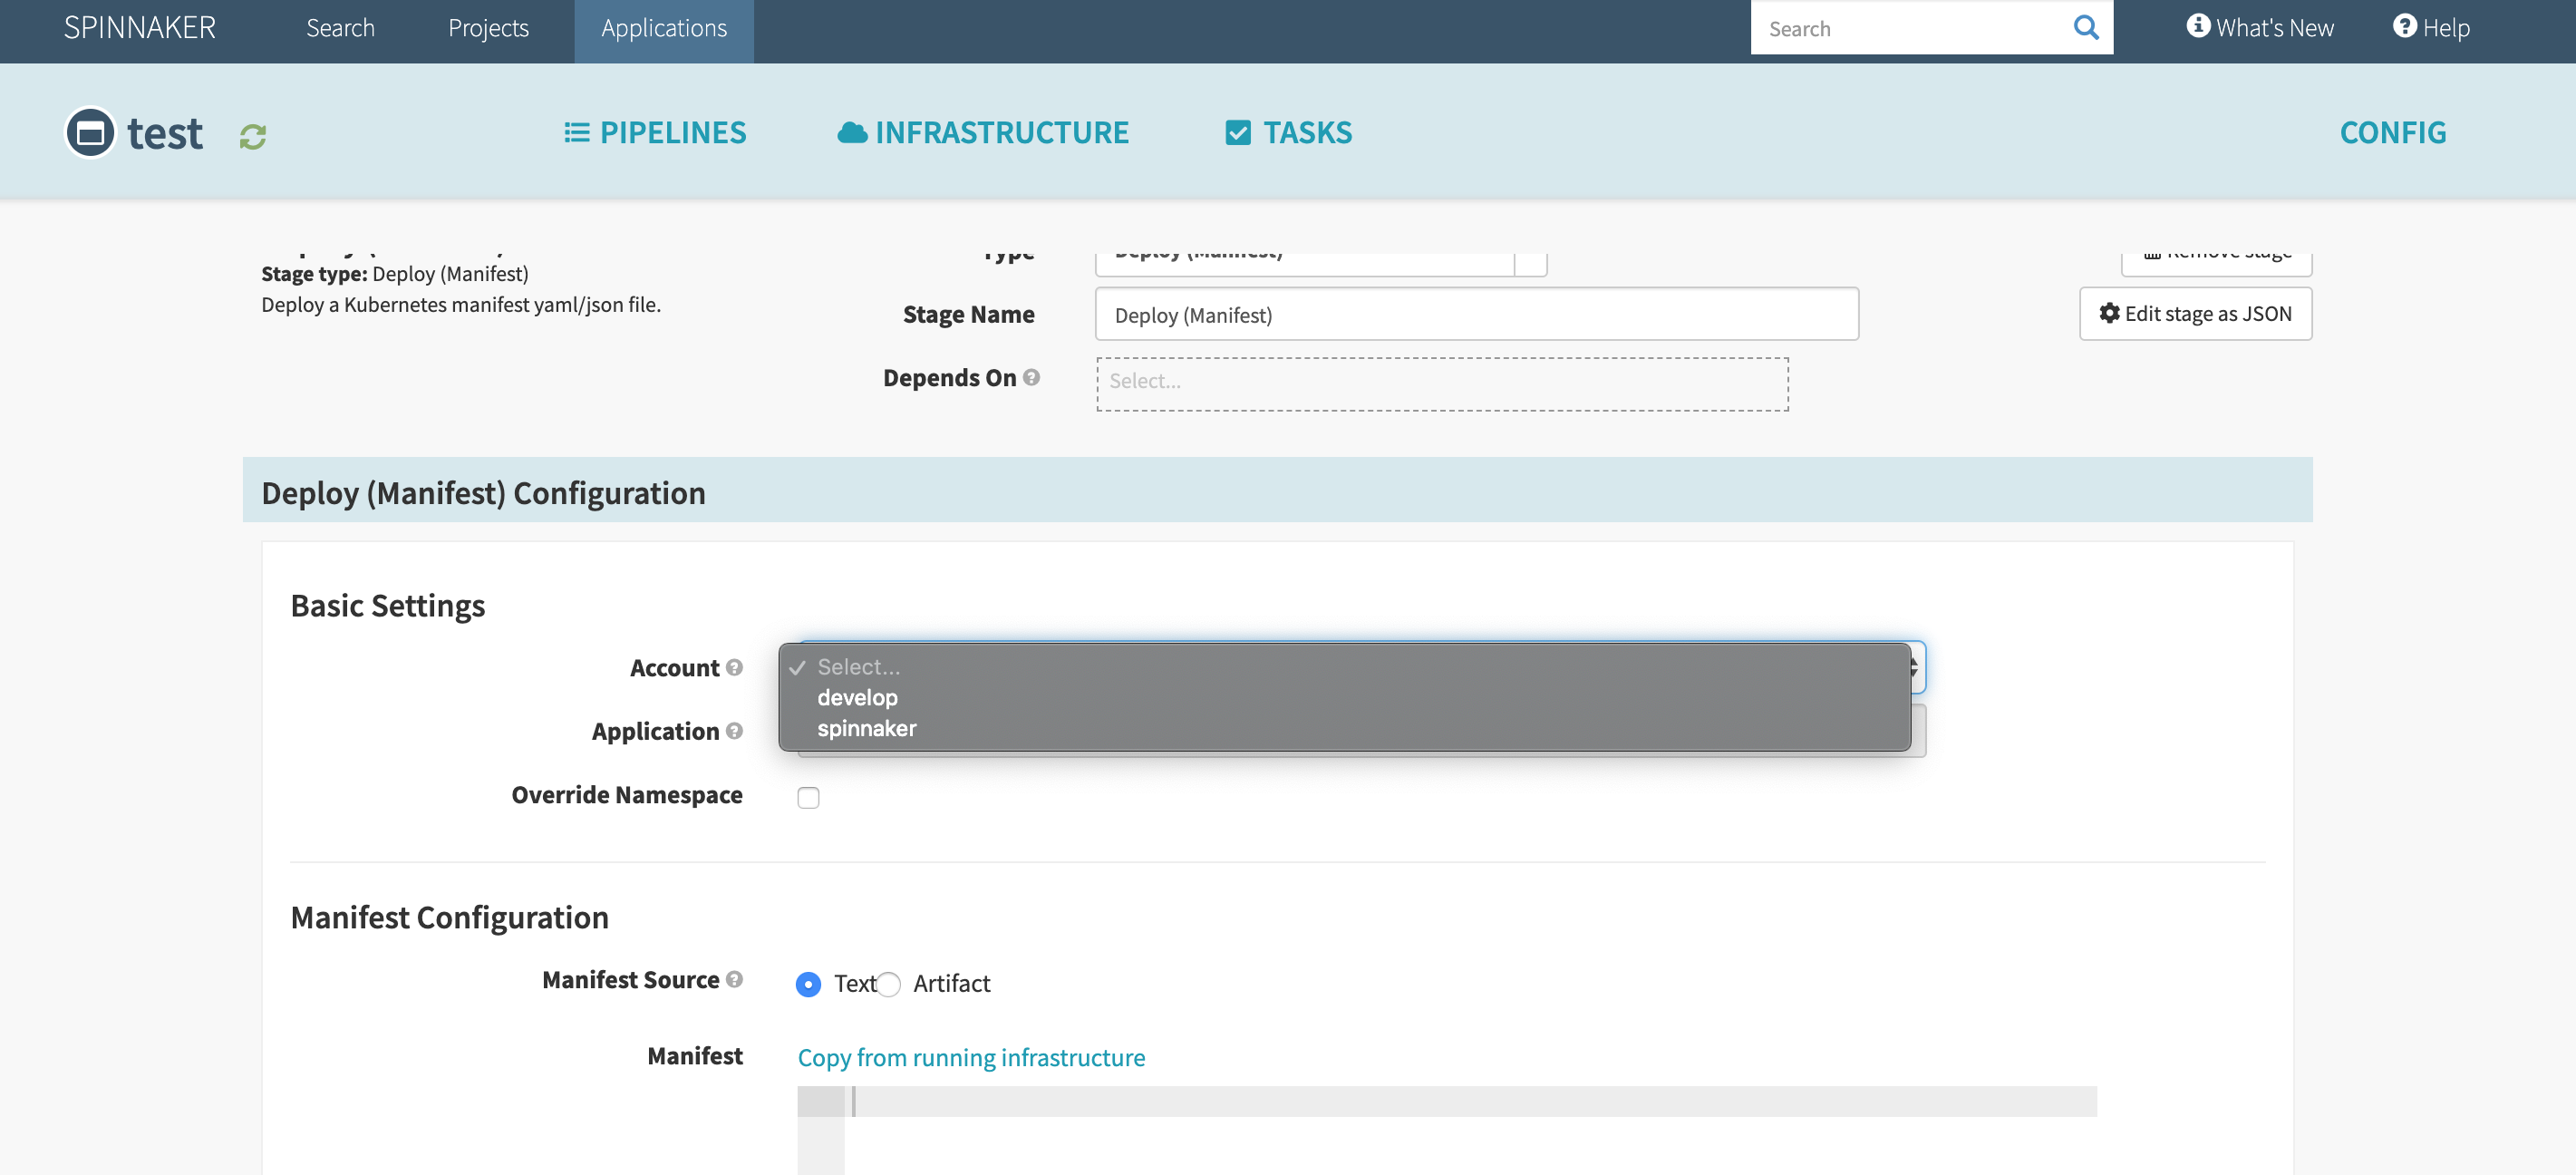Go to the TASKS tab
The image size is (2576, 1175).
click(1289, 133)
